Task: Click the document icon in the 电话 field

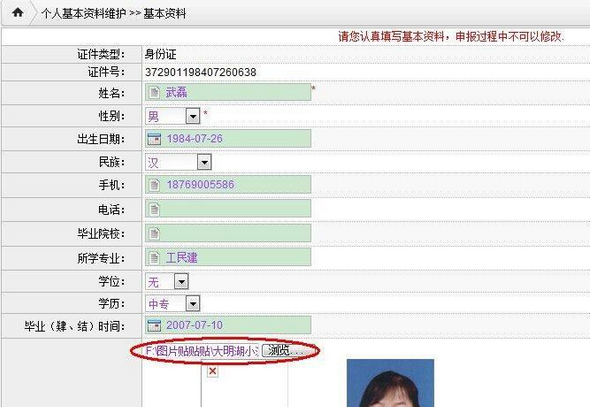Action: [154, 209]
